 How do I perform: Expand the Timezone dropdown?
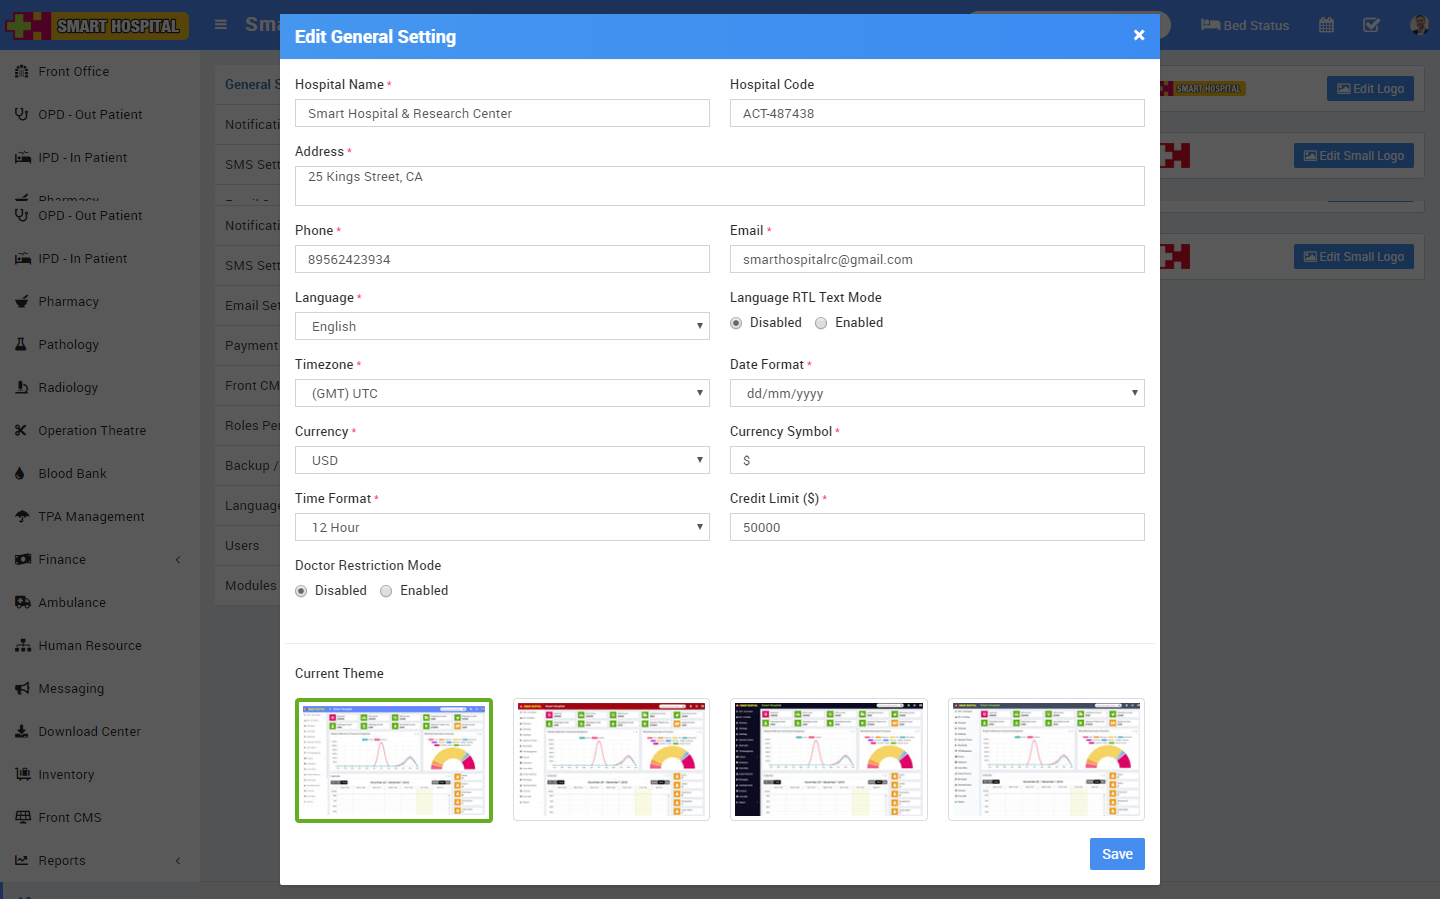coord(502,393)
